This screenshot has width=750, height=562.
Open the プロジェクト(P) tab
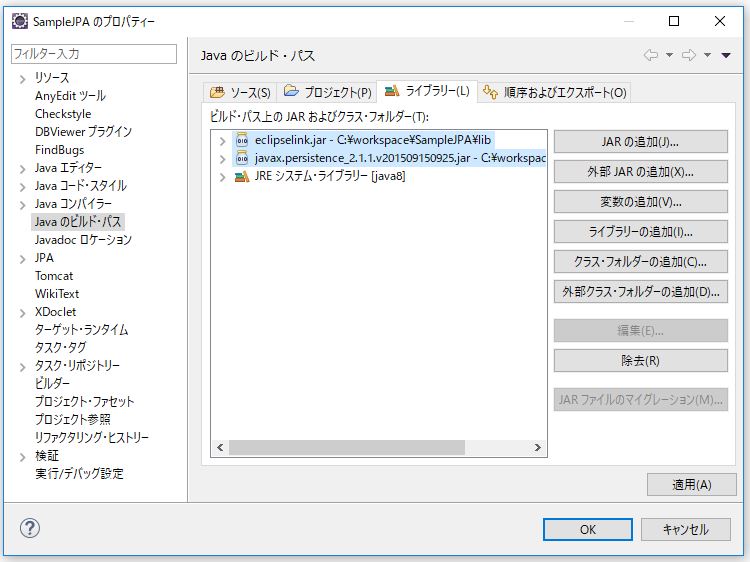328,92
